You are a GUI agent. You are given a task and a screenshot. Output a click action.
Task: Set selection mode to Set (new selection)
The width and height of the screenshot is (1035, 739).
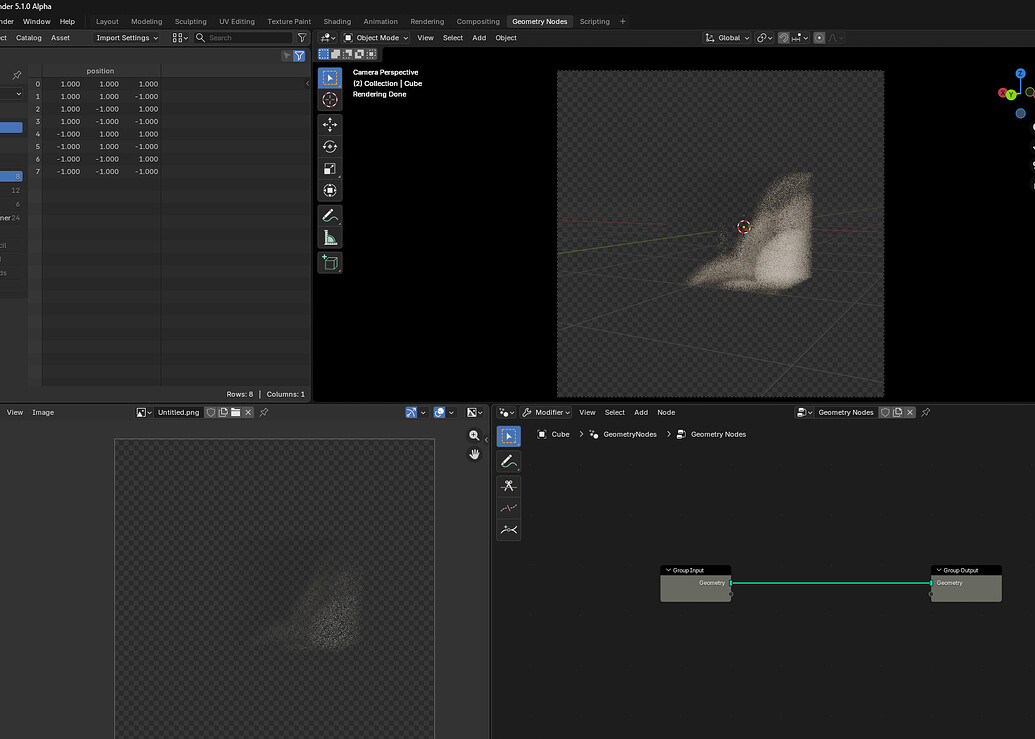[x=323, y=54]
